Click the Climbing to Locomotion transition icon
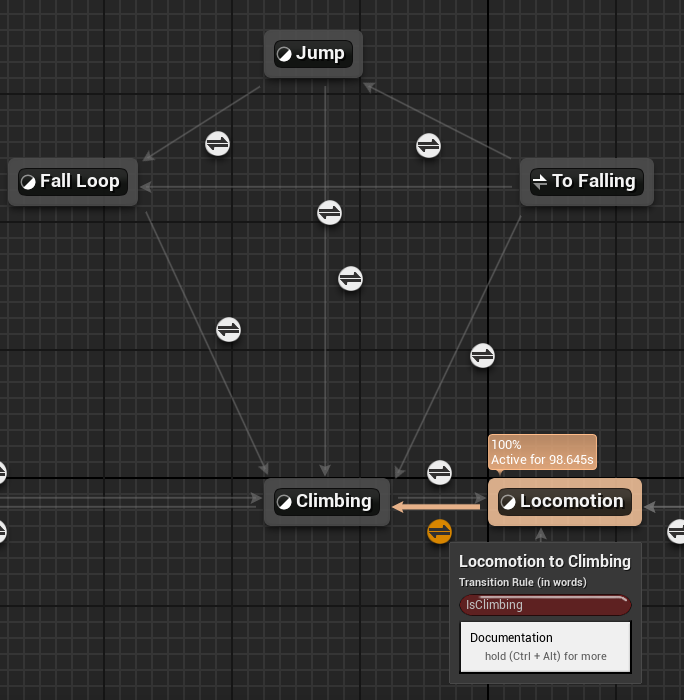This screenshot has height=700, width=684. pos(439,472)
